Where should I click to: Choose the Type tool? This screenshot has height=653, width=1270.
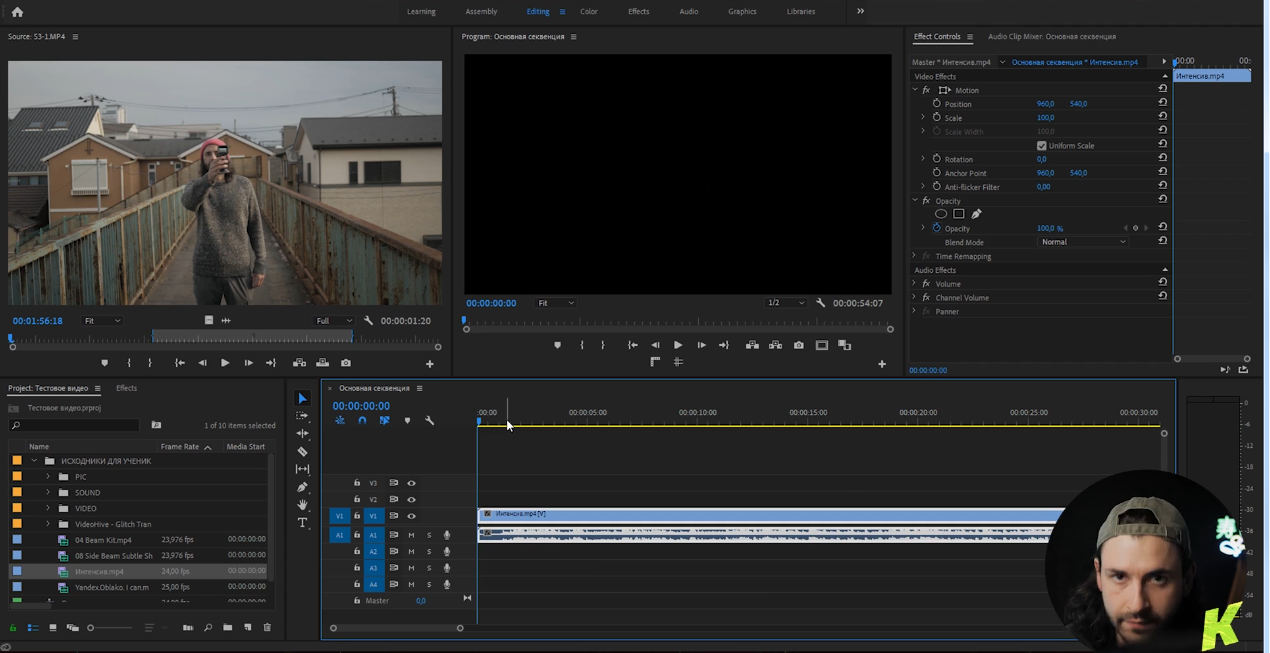click(x=303, y=522)
